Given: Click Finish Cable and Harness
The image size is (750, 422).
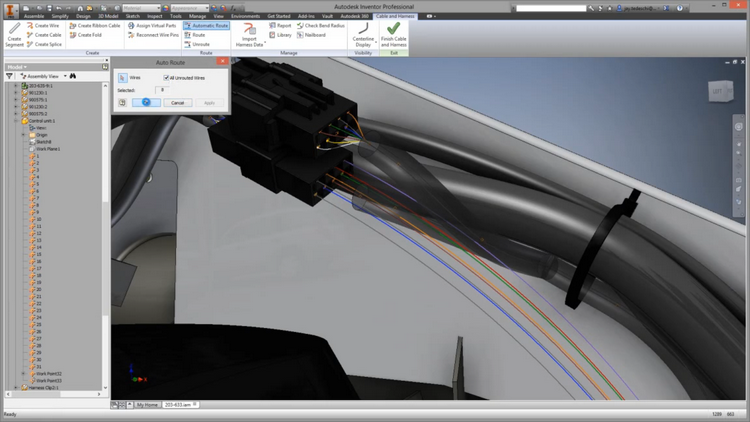Looking at the screenshot, I should point(393,36).
